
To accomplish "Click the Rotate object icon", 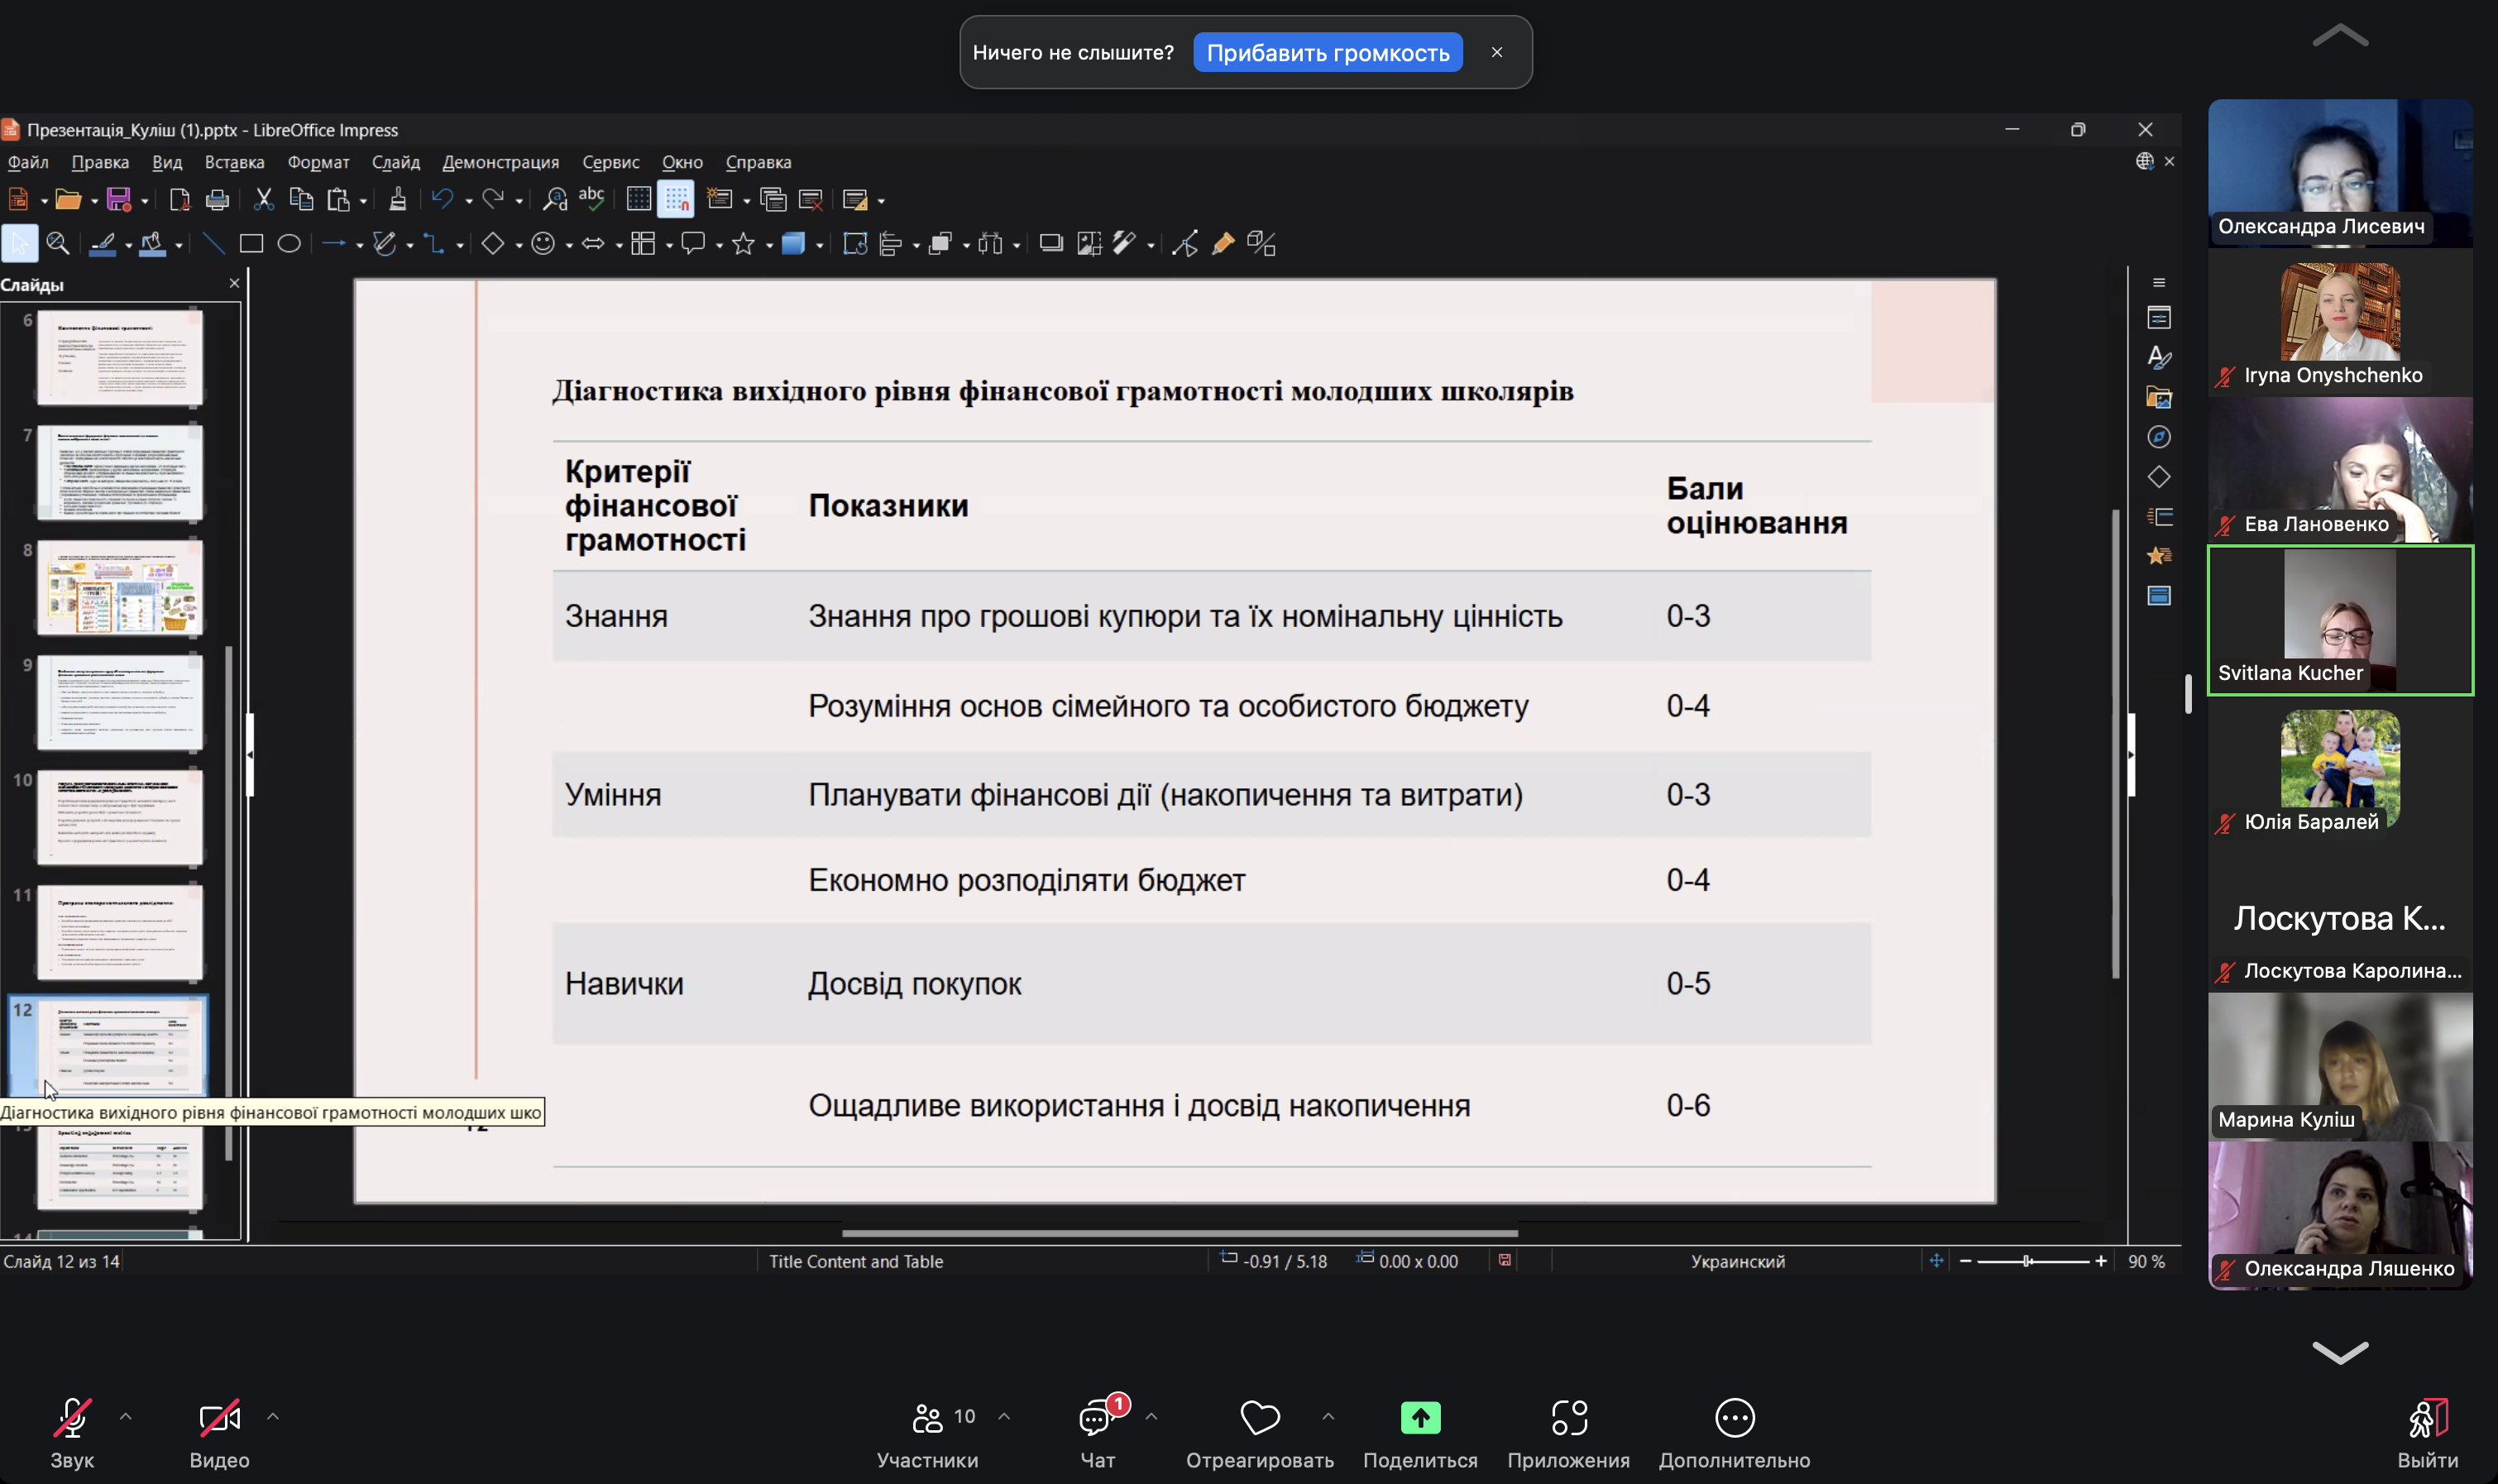I will 855,243.
